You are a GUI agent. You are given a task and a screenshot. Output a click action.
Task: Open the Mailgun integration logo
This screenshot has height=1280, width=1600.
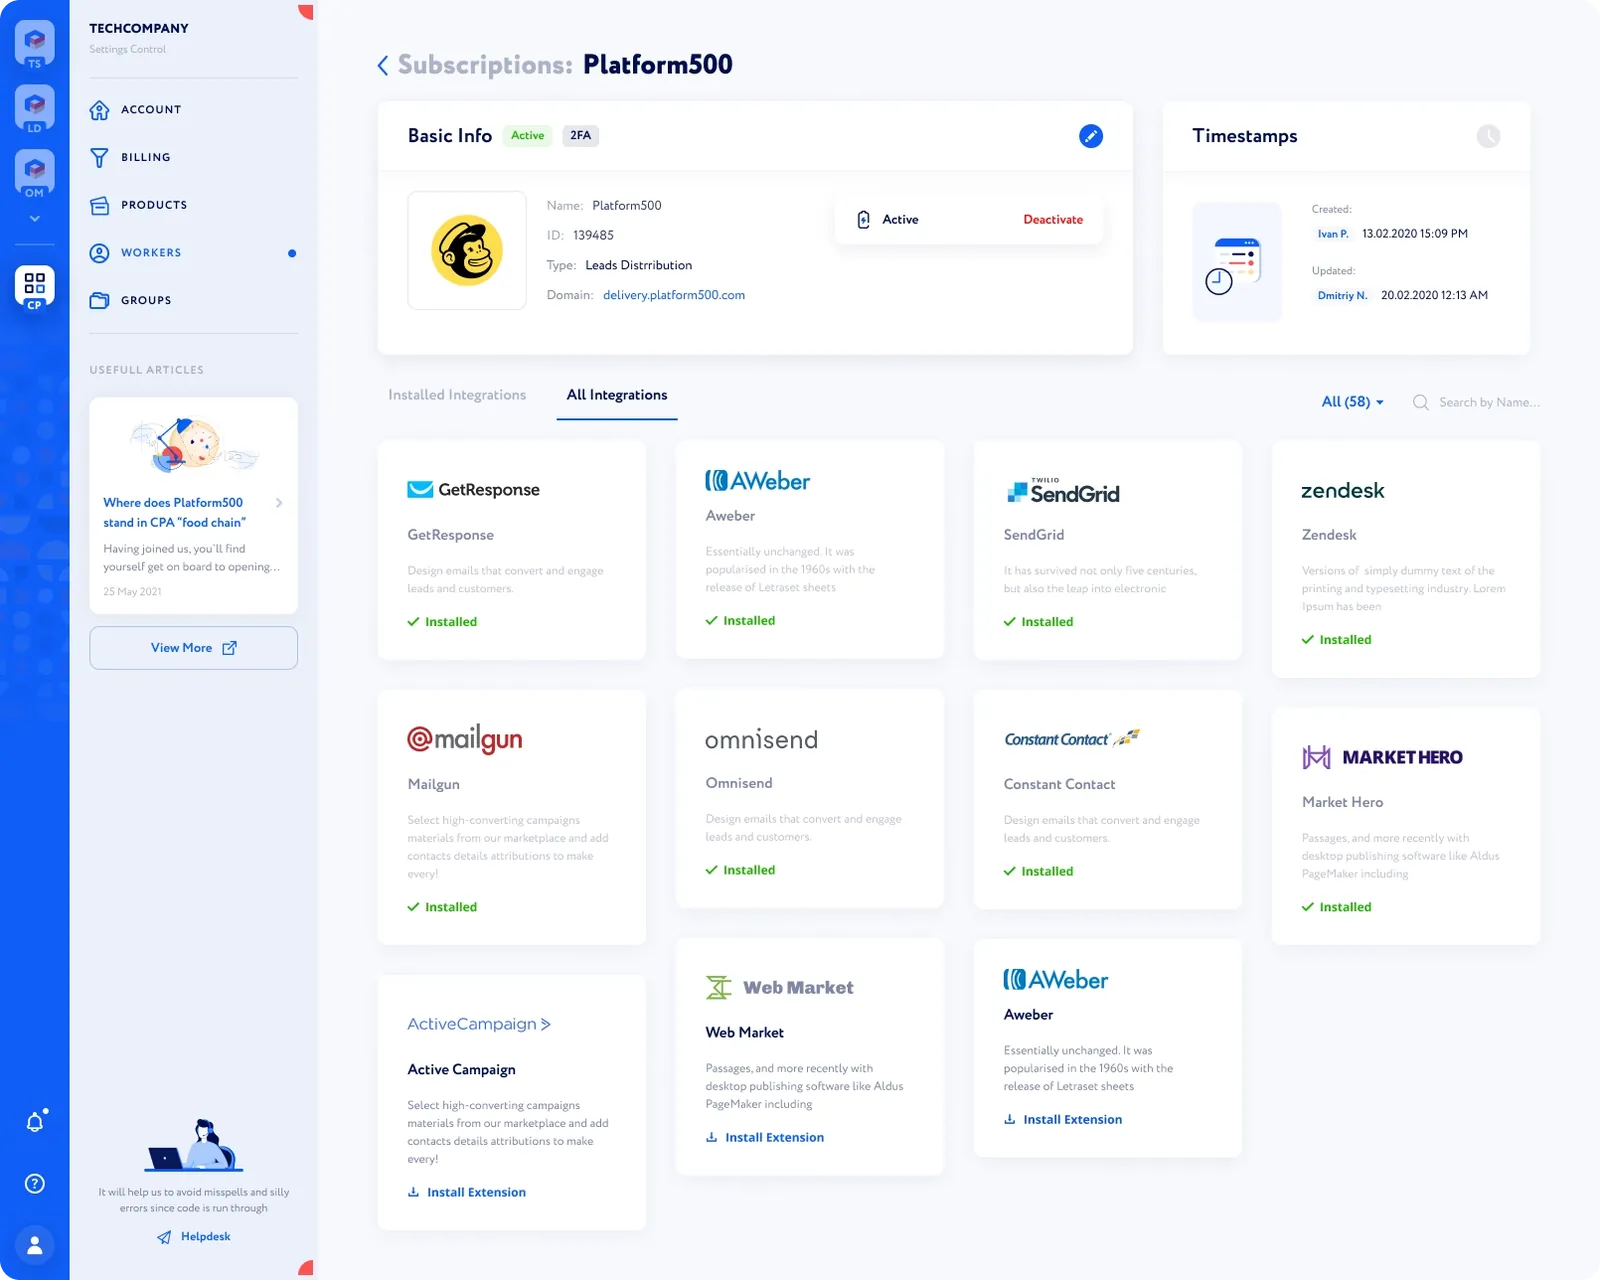click(x=465, y=740)
